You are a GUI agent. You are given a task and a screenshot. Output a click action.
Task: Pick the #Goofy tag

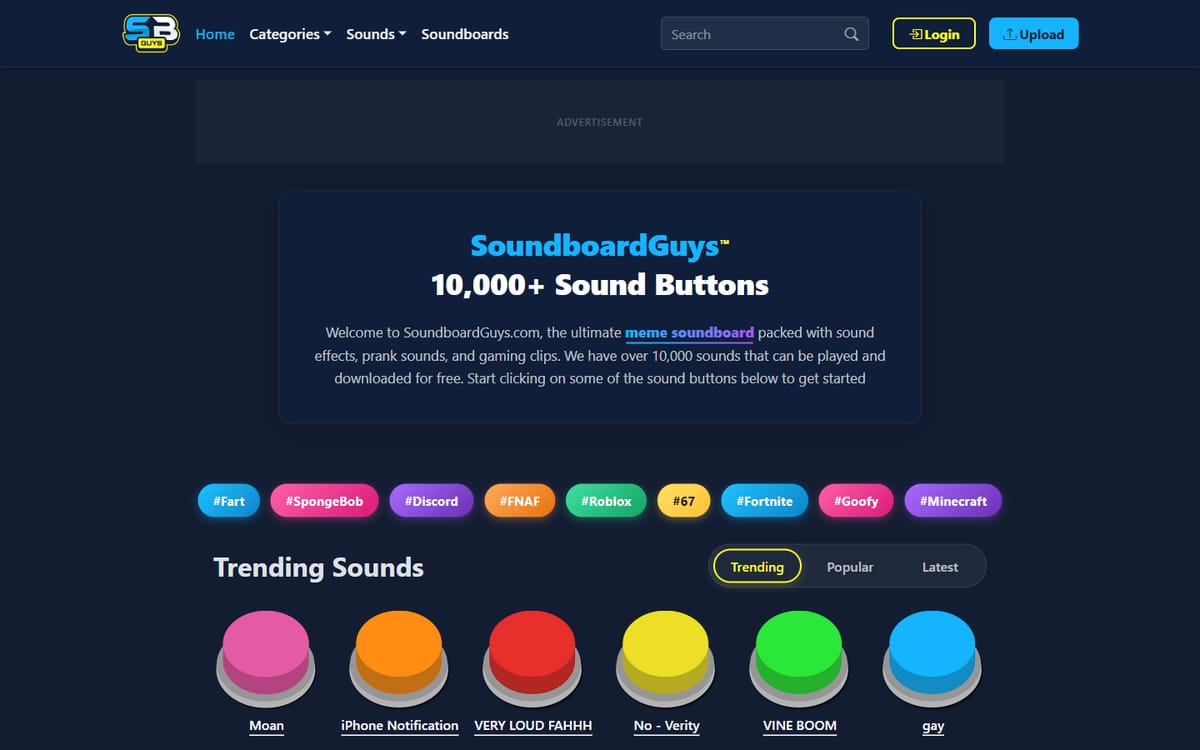[857, 501]
